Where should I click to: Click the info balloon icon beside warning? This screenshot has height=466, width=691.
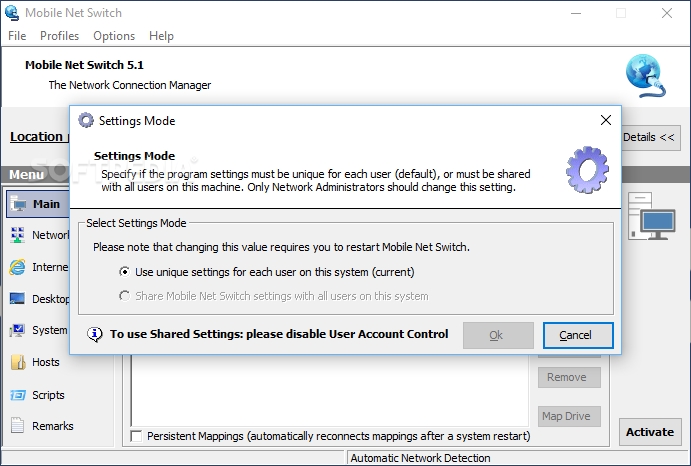(x=95, y=335)
